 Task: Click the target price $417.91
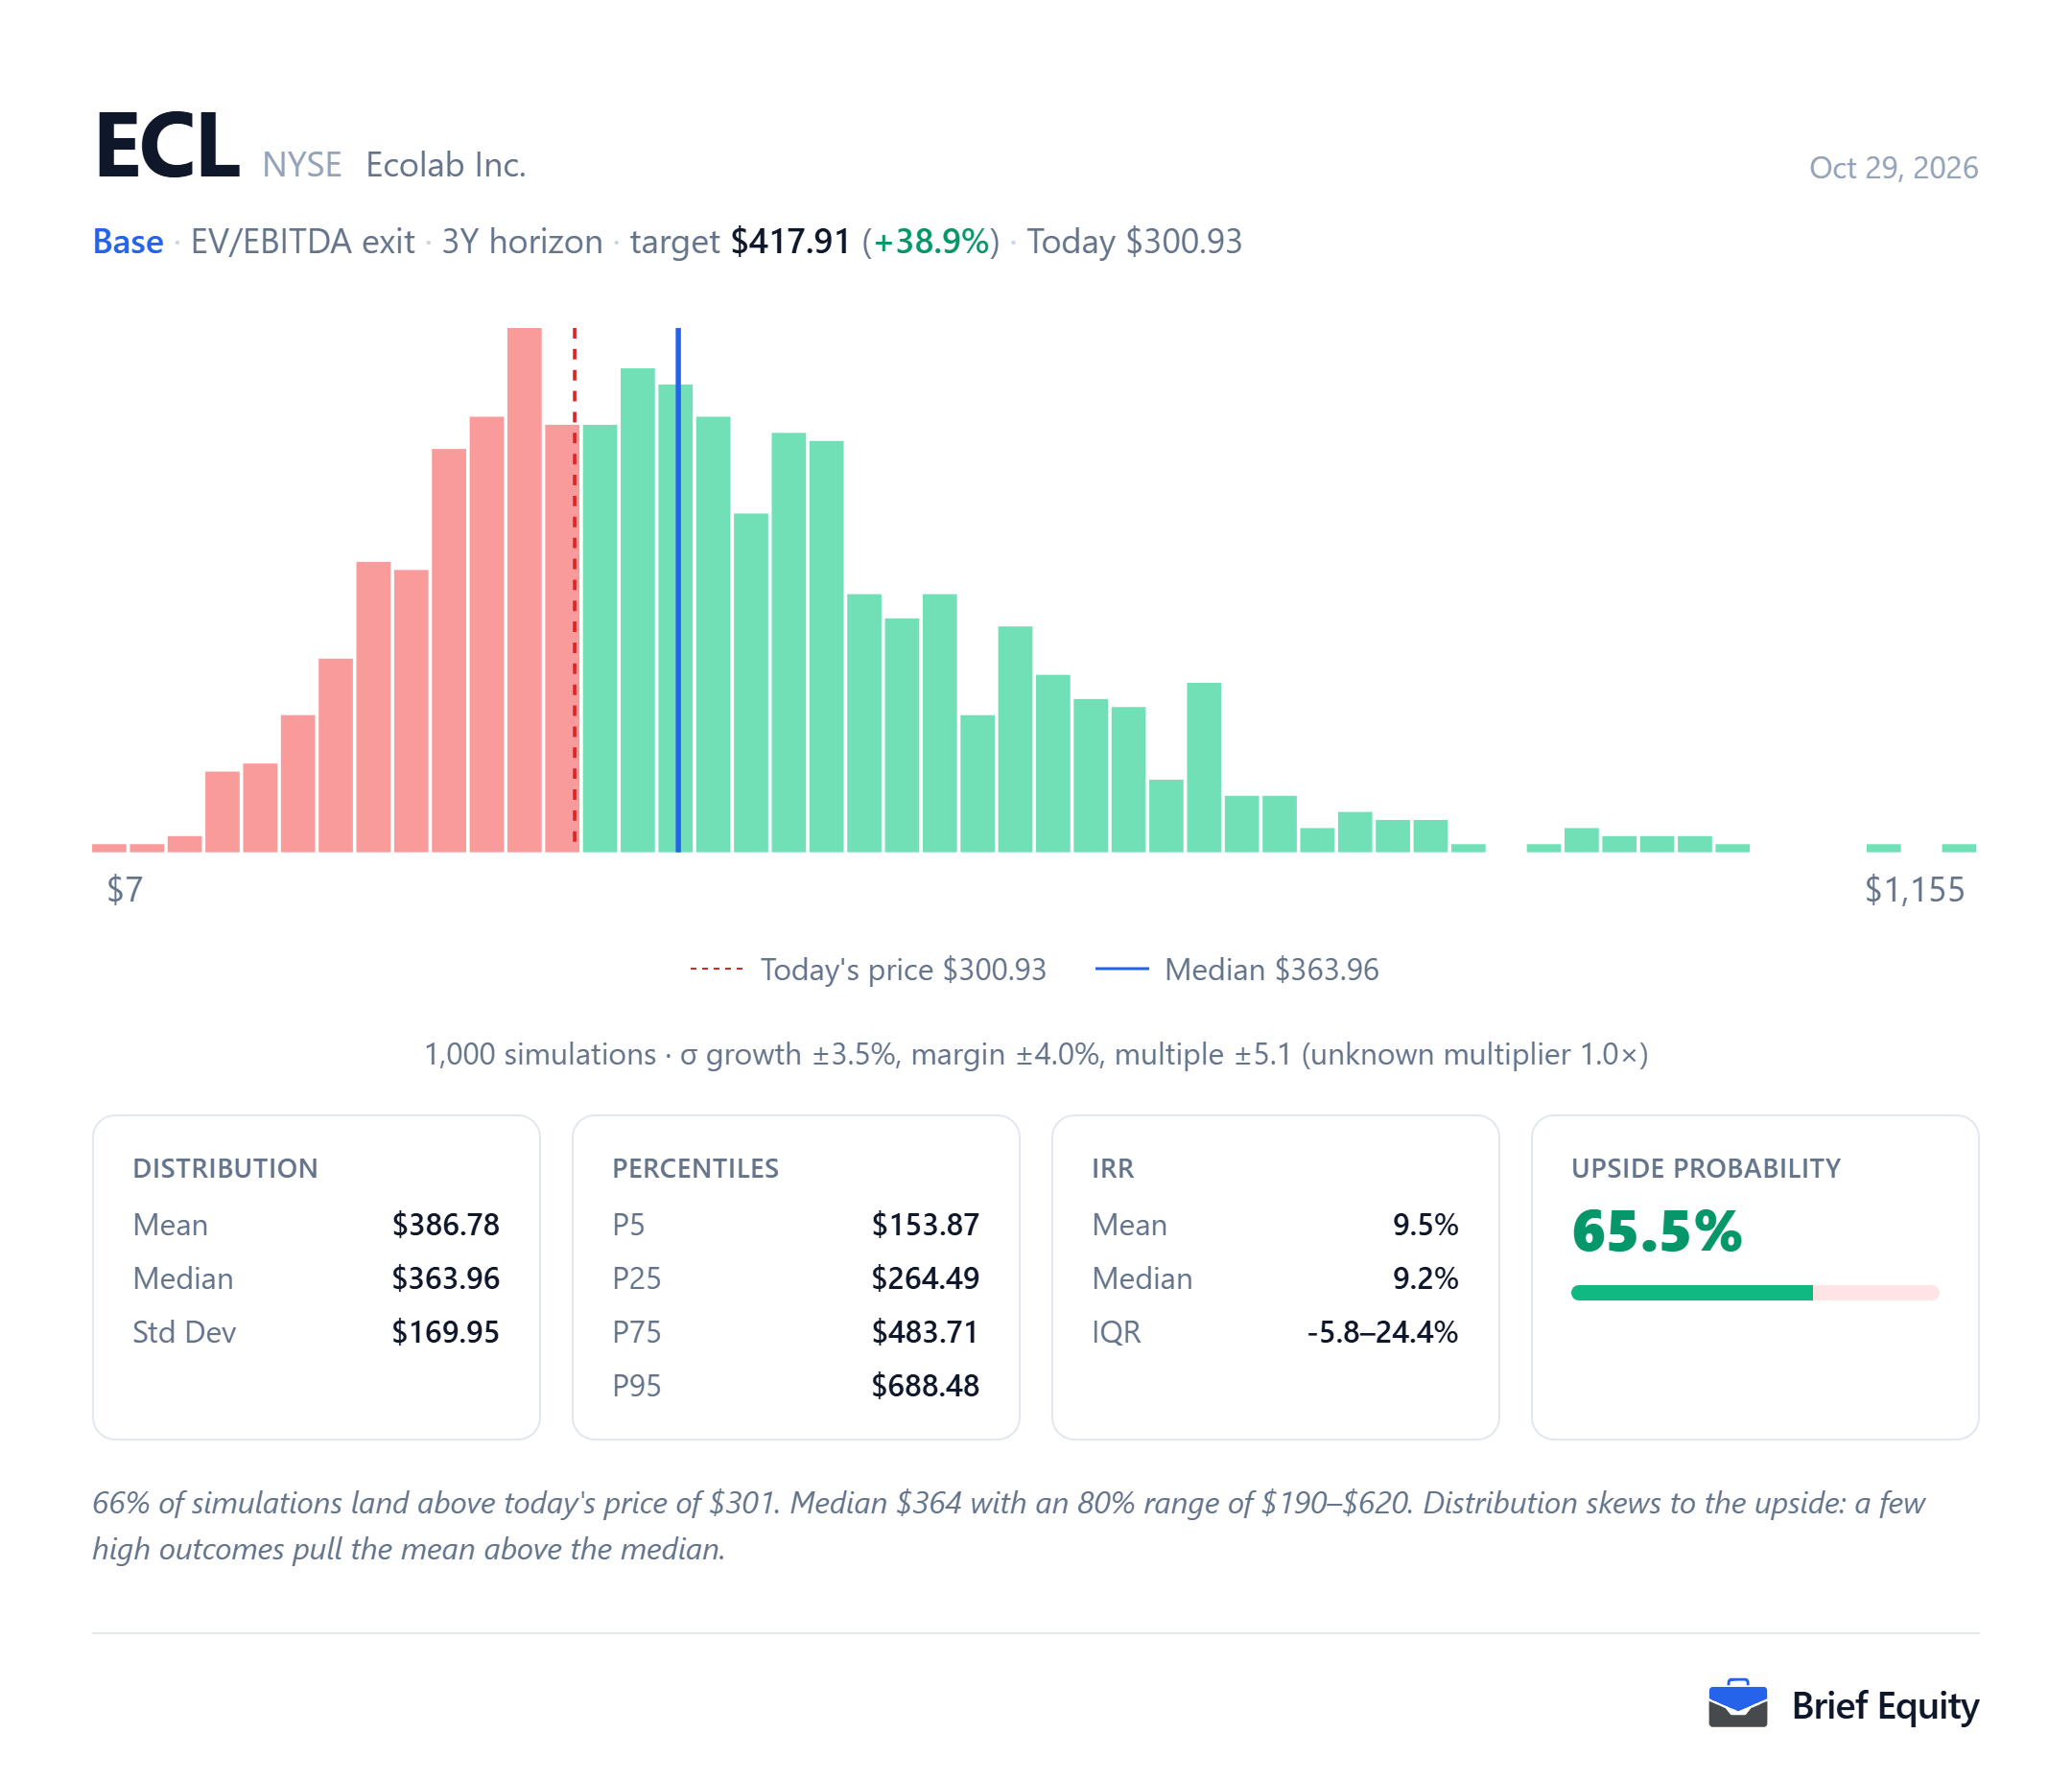click(790, 242)
